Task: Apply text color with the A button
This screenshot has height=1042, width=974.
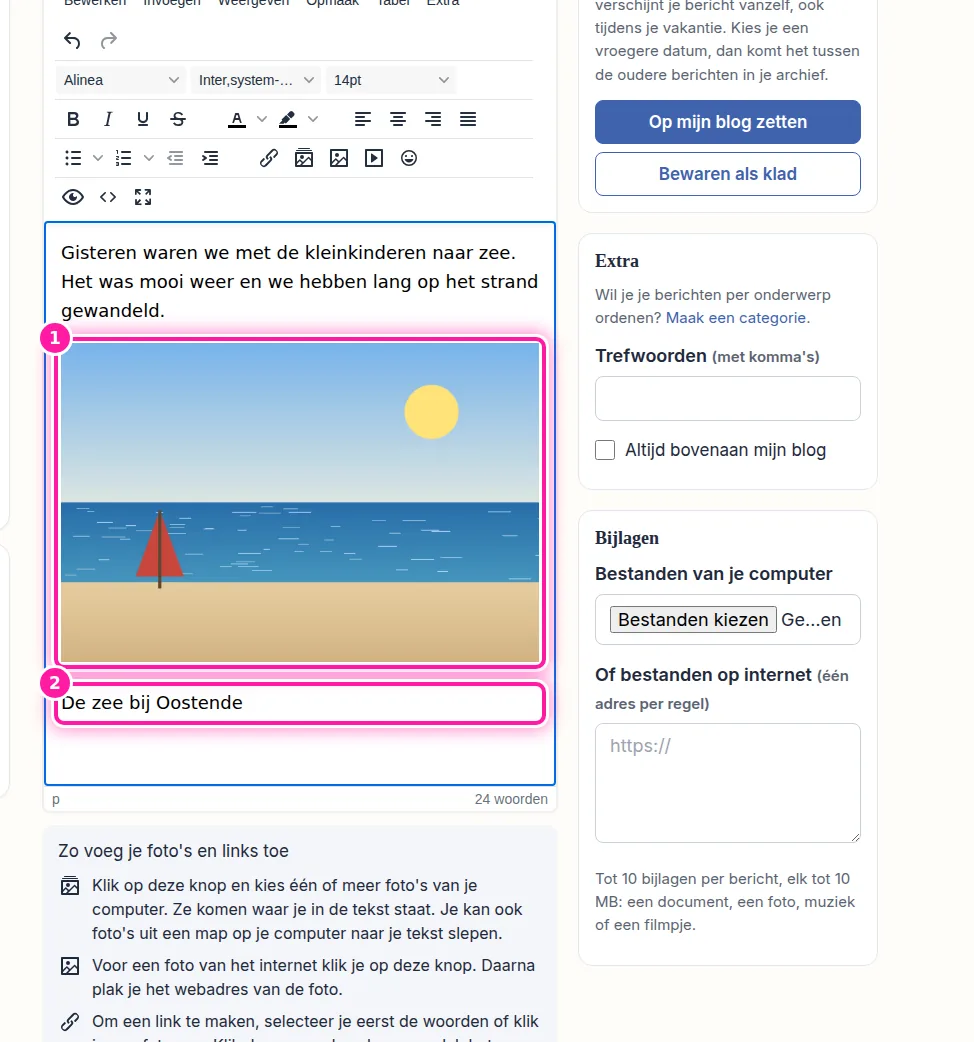Action: click(237, 119)
